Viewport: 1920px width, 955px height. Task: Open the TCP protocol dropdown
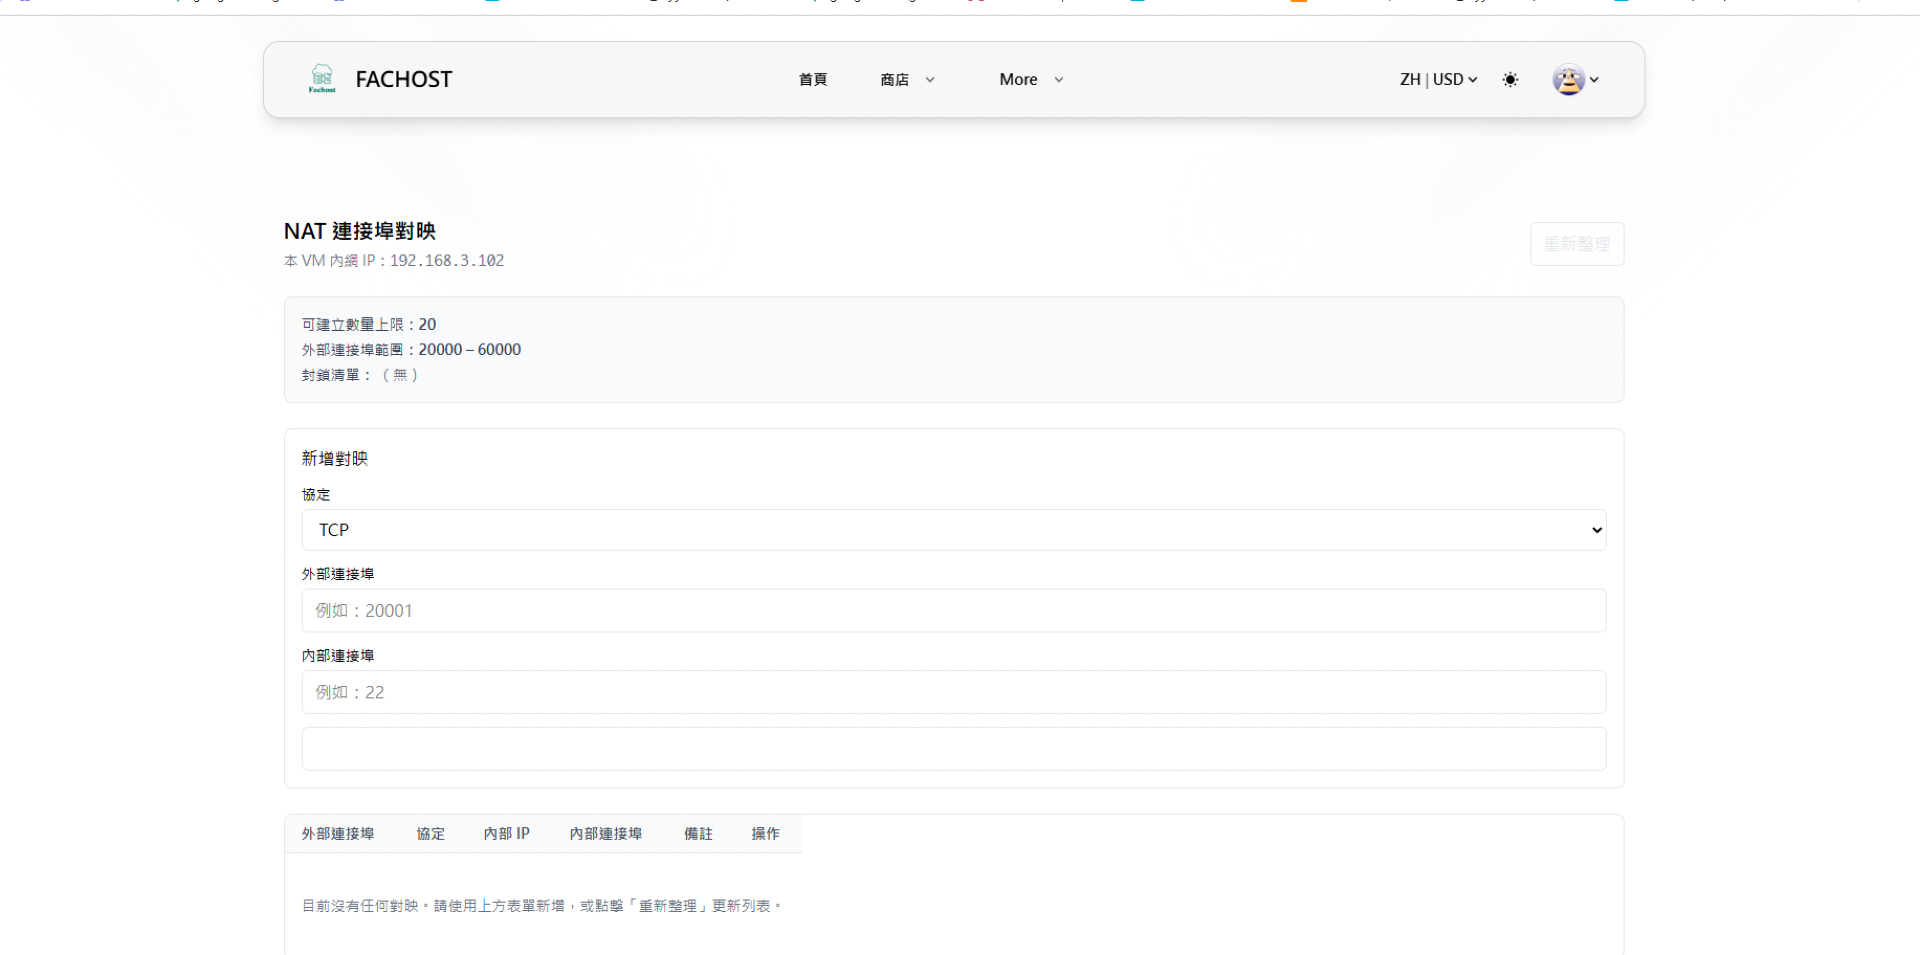[x=953, y=530]
